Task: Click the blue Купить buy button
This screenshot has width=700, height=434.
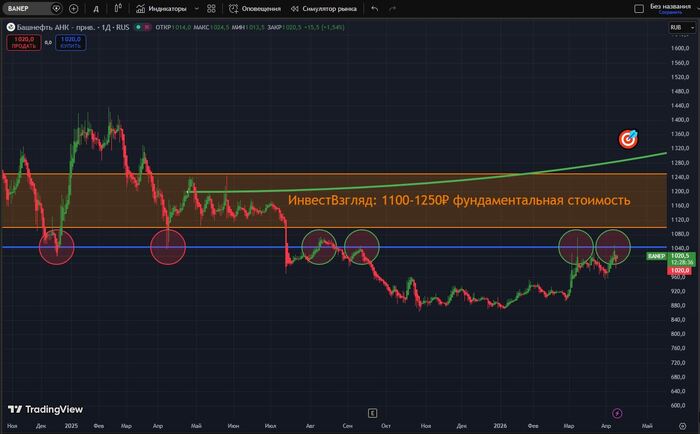Action: [x=71, y=42]
